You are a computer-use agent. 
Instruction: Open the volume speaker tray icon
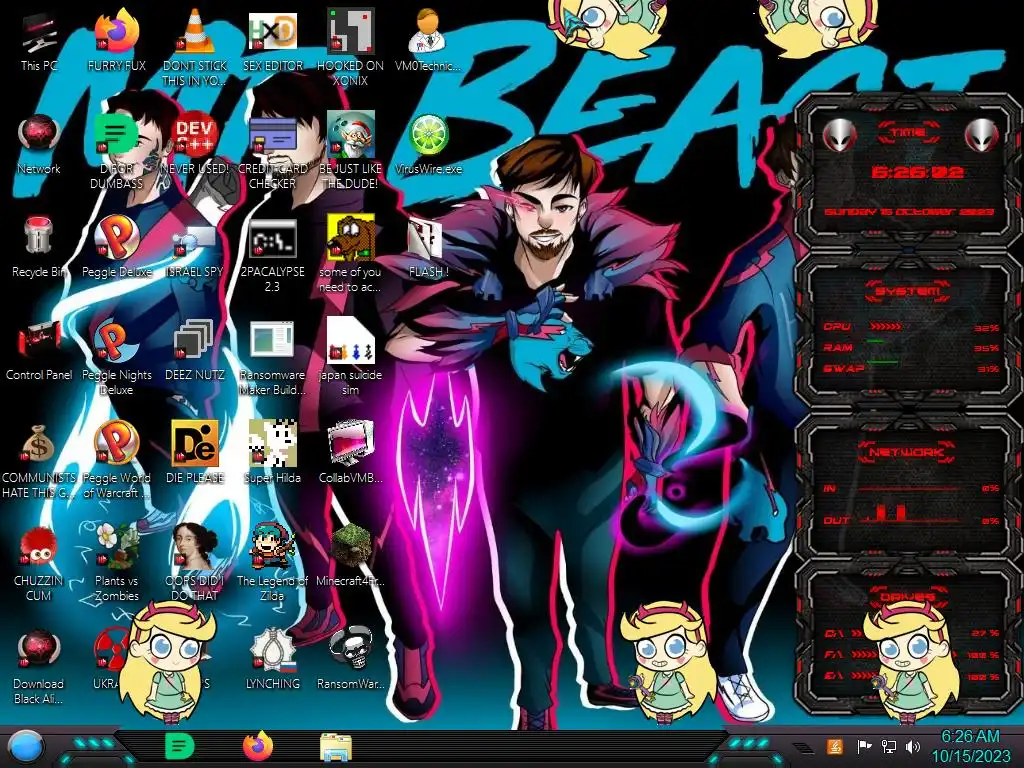(x=913, y=746)
